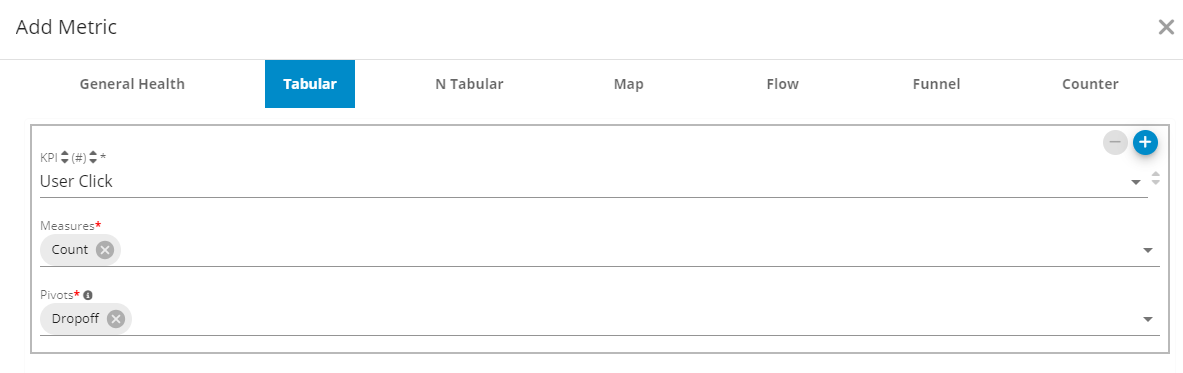The image size is (1183, 373).
Task: Click the active Tabular tab
Action: click(310, 84)
